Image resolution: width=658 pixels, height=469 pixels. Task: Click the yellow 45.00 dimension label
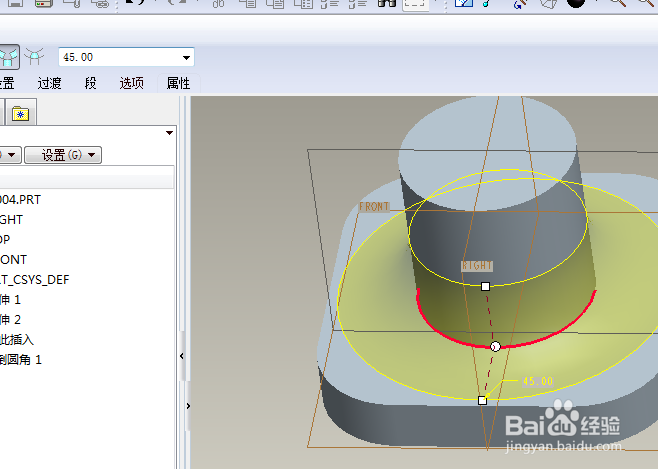pyautogui.click(x=538, y=381)
